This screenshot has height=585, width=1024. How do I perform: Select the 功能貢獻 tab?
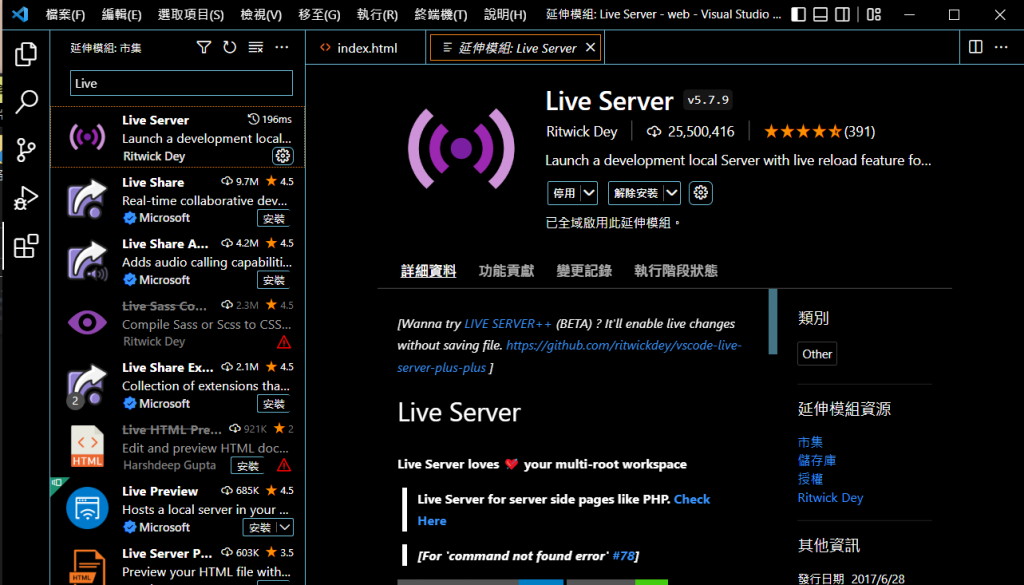506,270
